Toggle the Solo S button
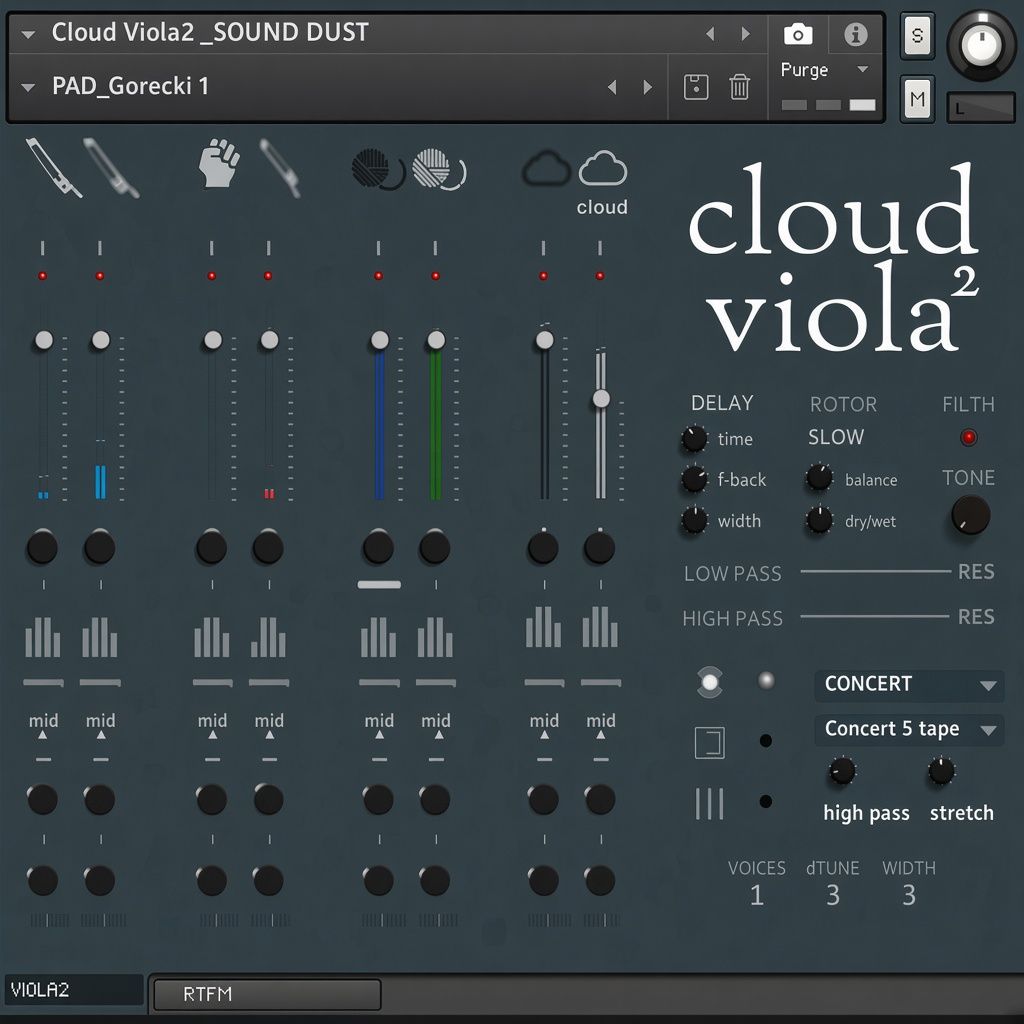1024x1024 pixels. tap(917, 35)
